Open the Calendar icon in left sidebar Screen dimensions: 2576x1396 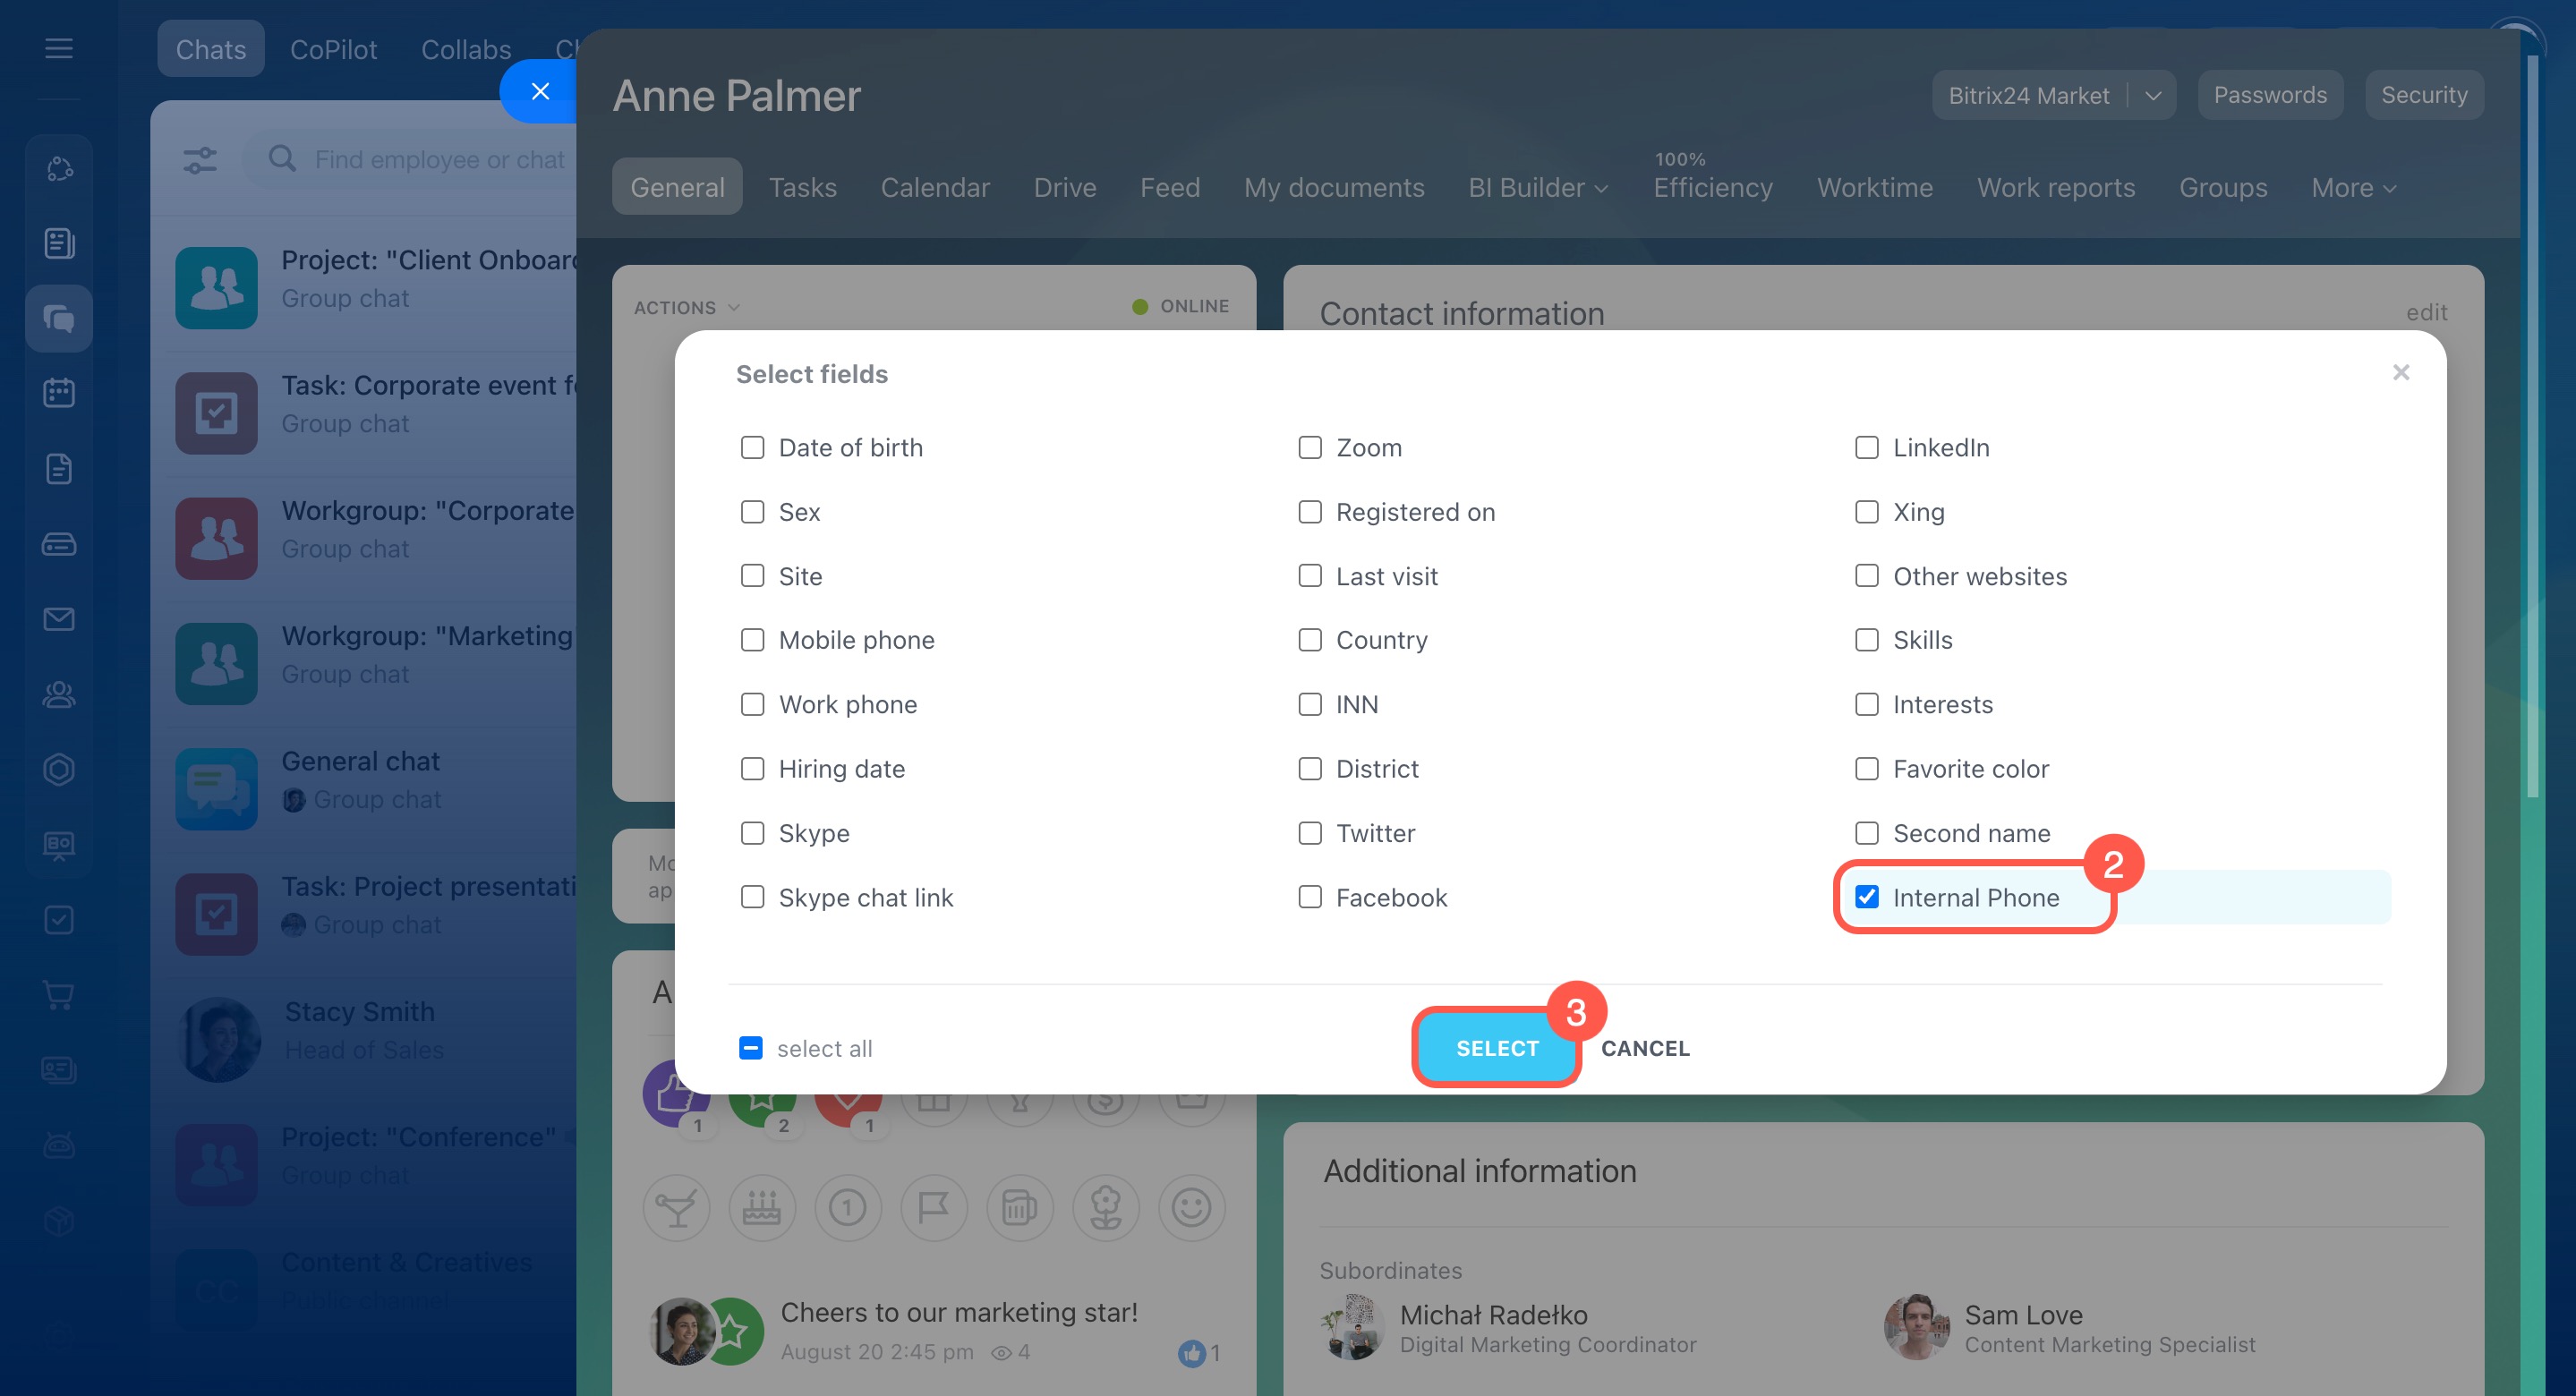tap(59, 393)
